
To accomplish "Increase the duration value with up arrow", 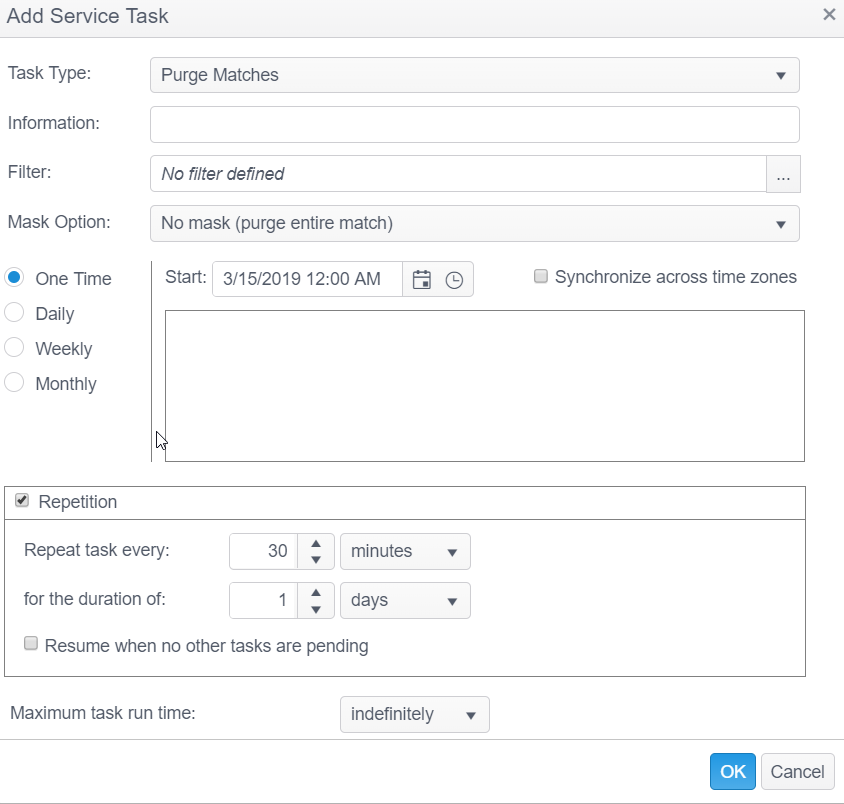I will (x=316, y=593).
